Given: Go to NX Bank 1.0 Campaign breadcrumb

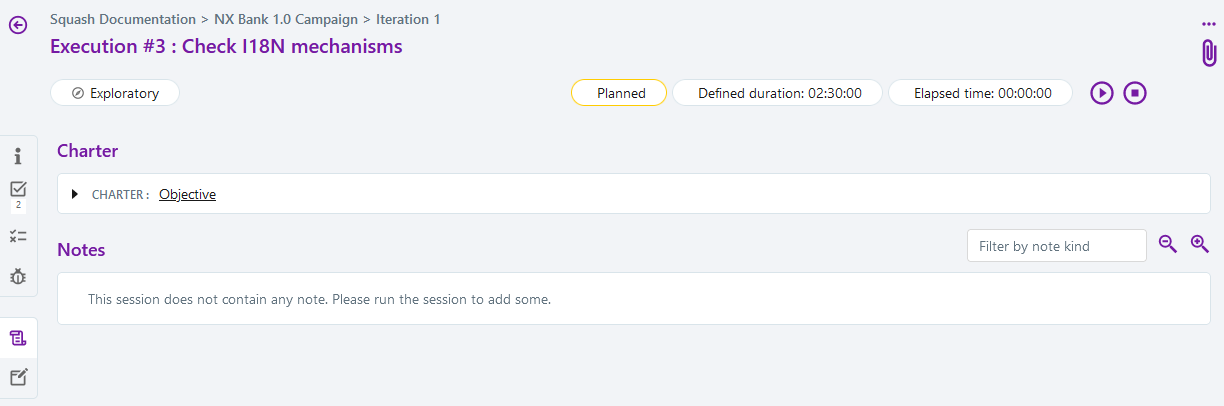Looking at the screenshot, I should pos(285,19).
